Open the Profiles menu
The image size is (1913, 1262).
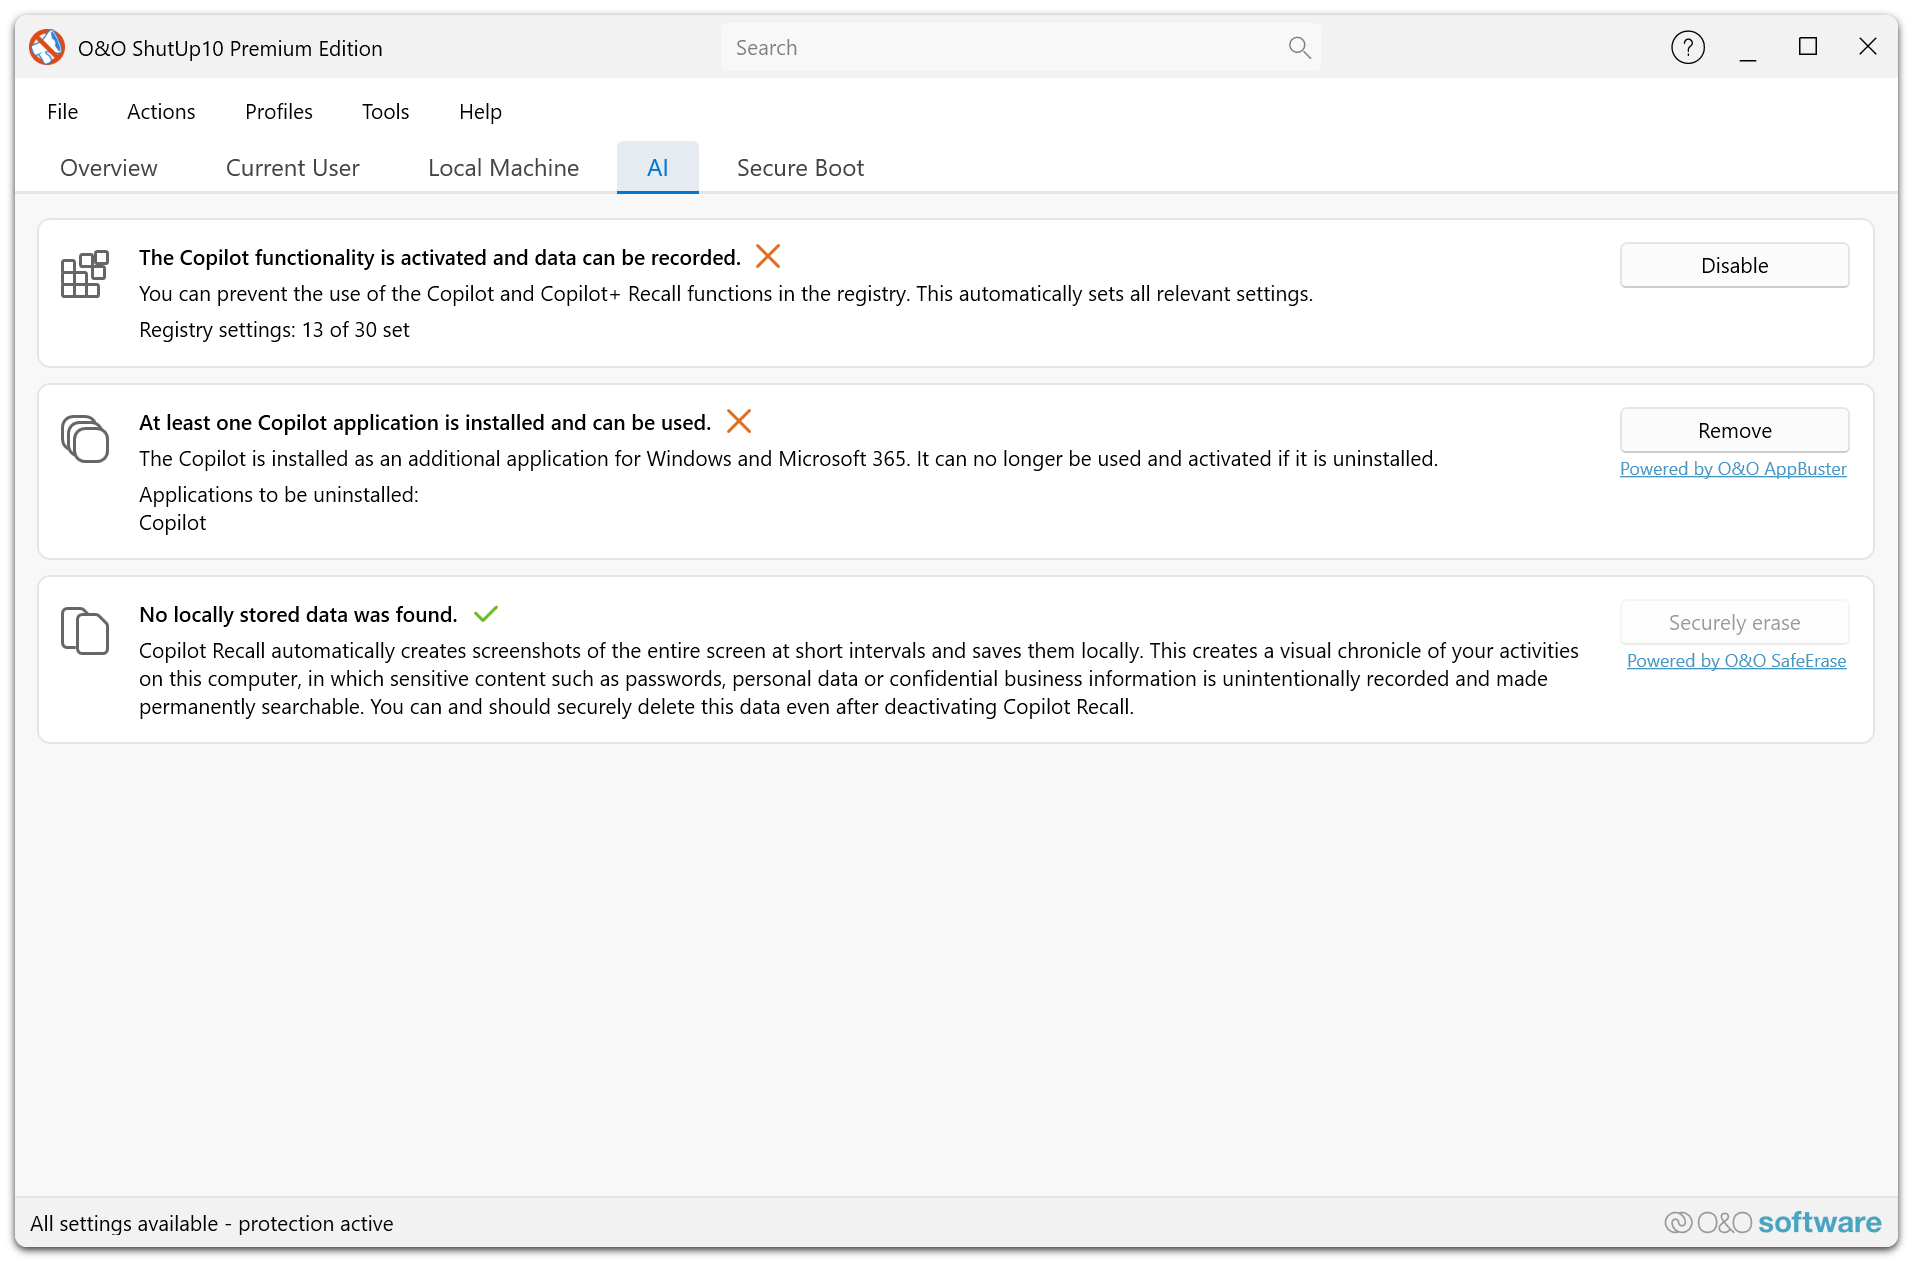coord(279,112)
